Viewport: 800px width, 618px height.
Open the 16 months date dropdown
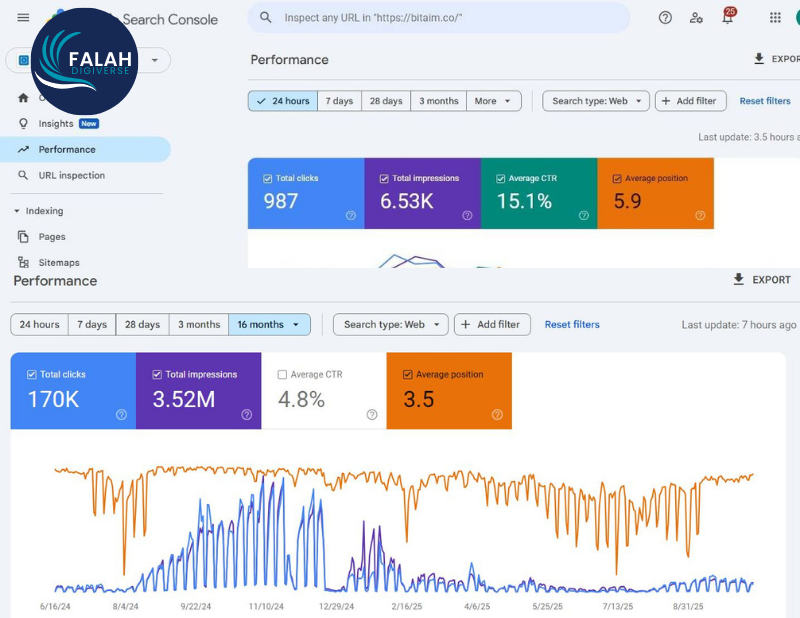coord(269,325)
